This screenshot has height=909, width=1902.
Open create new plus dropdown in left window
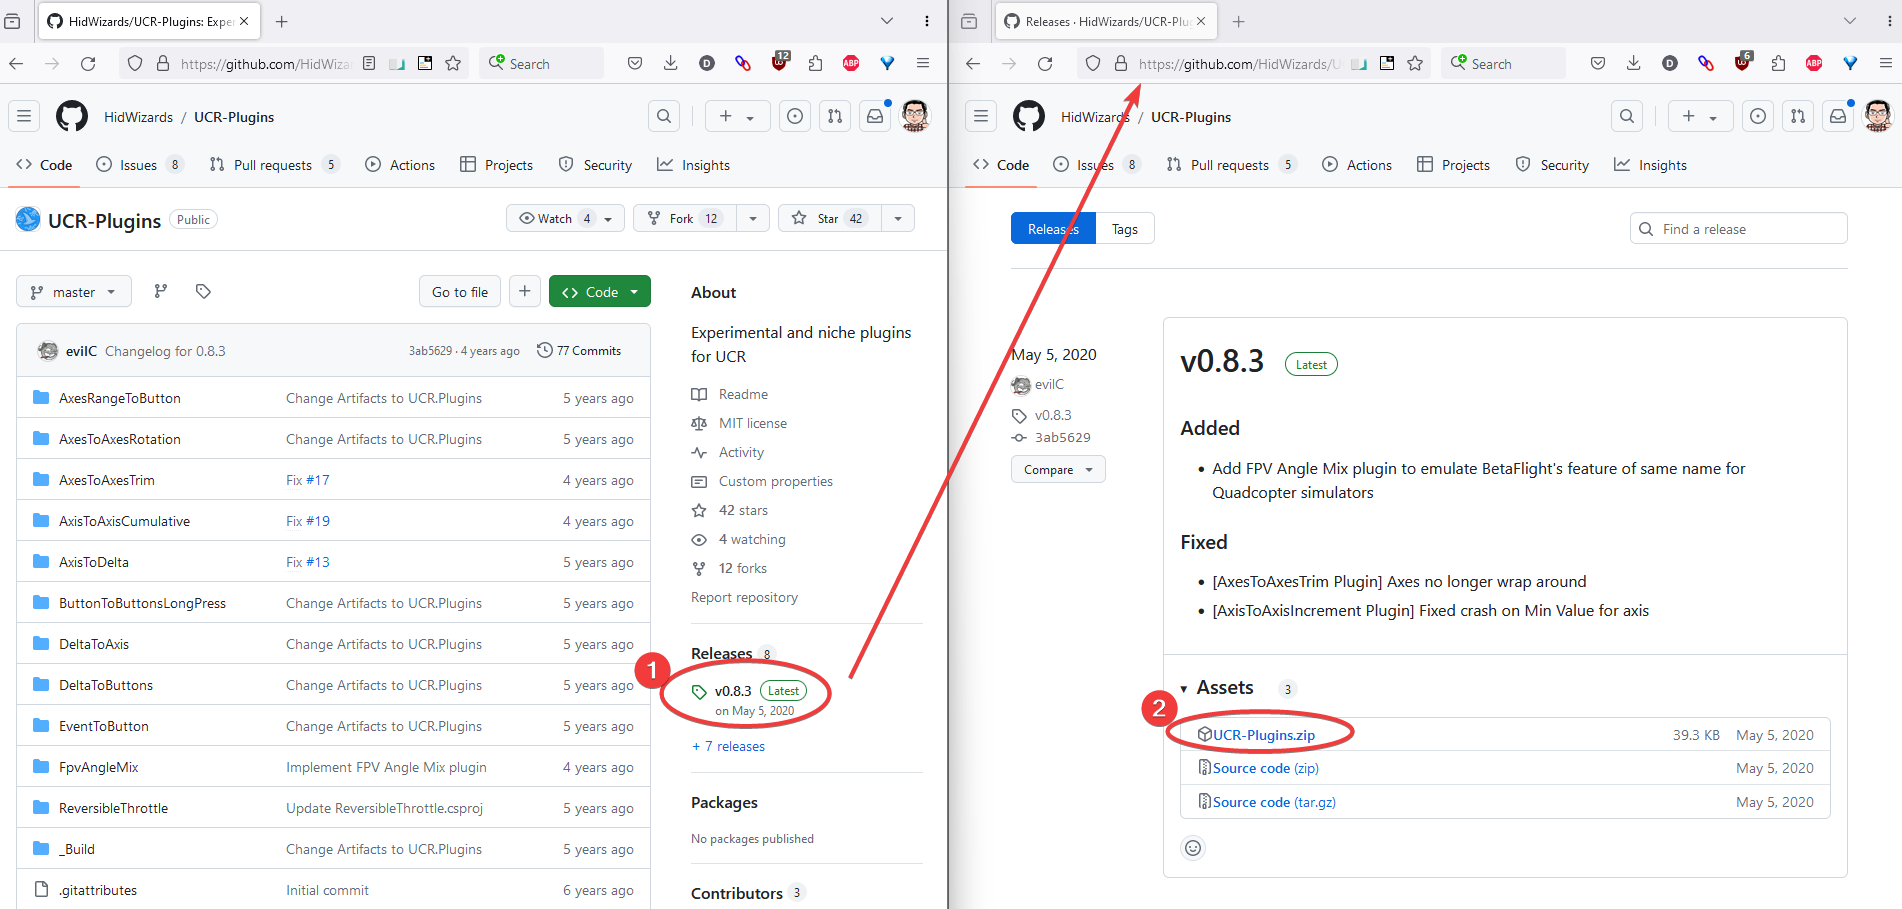[737, 117]
